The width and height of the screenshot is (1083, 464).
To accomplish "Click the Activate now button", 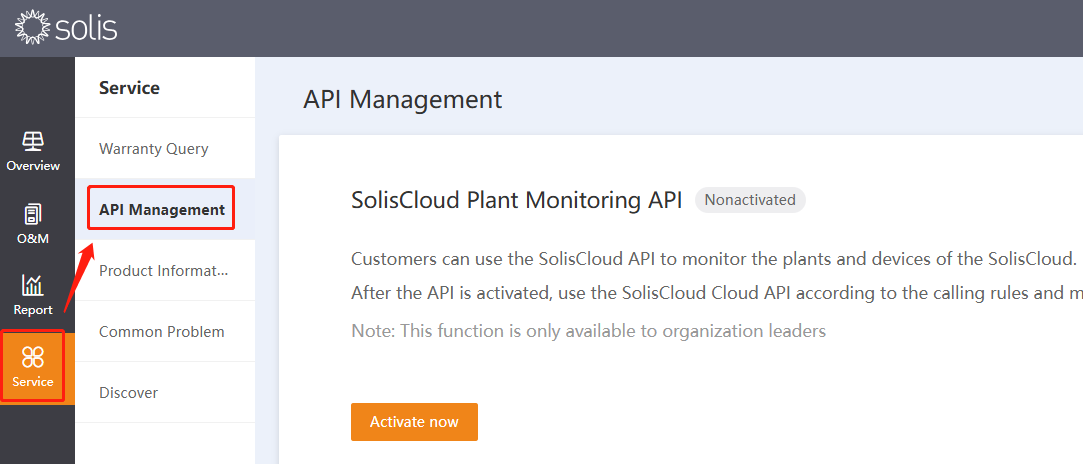I will pyautogui.click(x=414, y=422).
